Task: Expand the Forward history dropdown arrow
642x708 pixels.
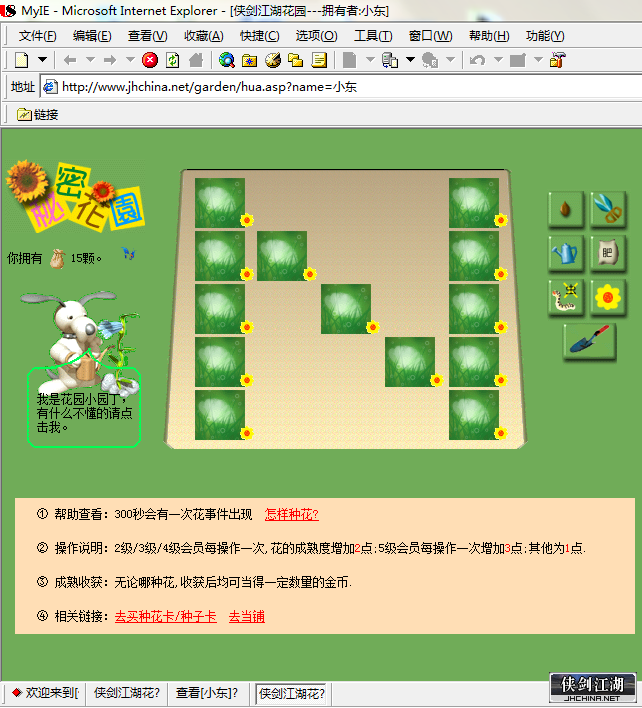Action: coord(130,59)
